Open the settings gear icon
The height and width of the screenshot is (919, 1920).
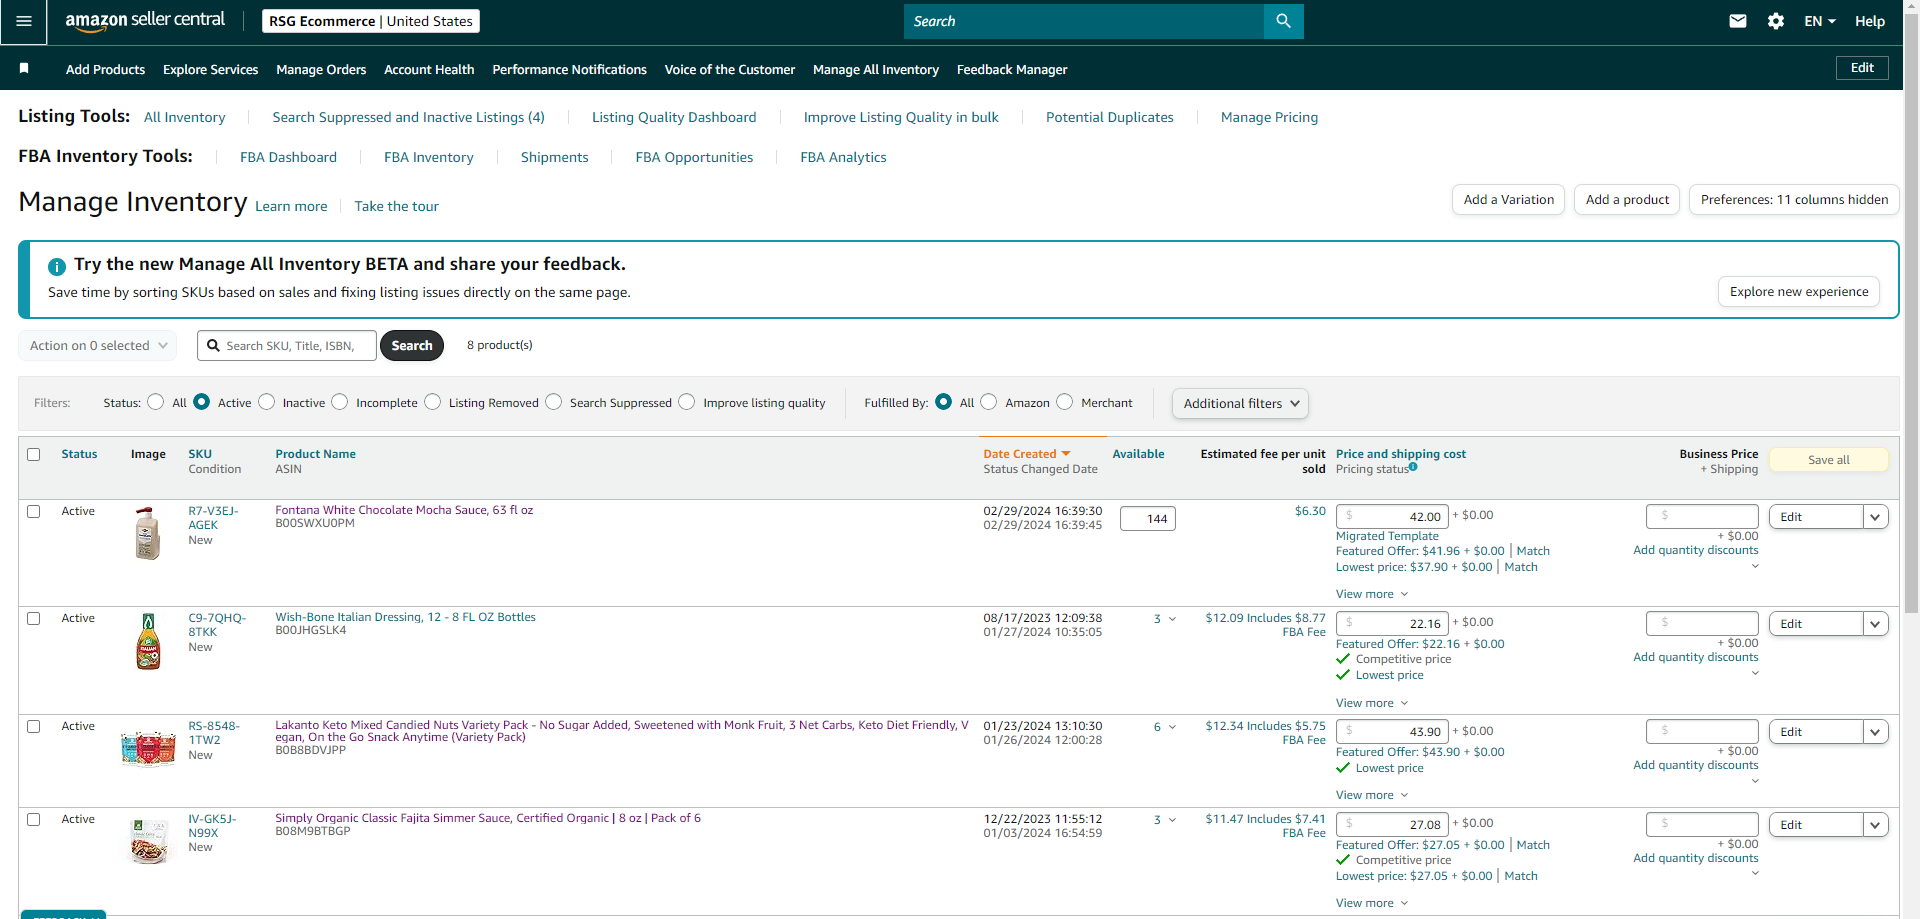1776,21
